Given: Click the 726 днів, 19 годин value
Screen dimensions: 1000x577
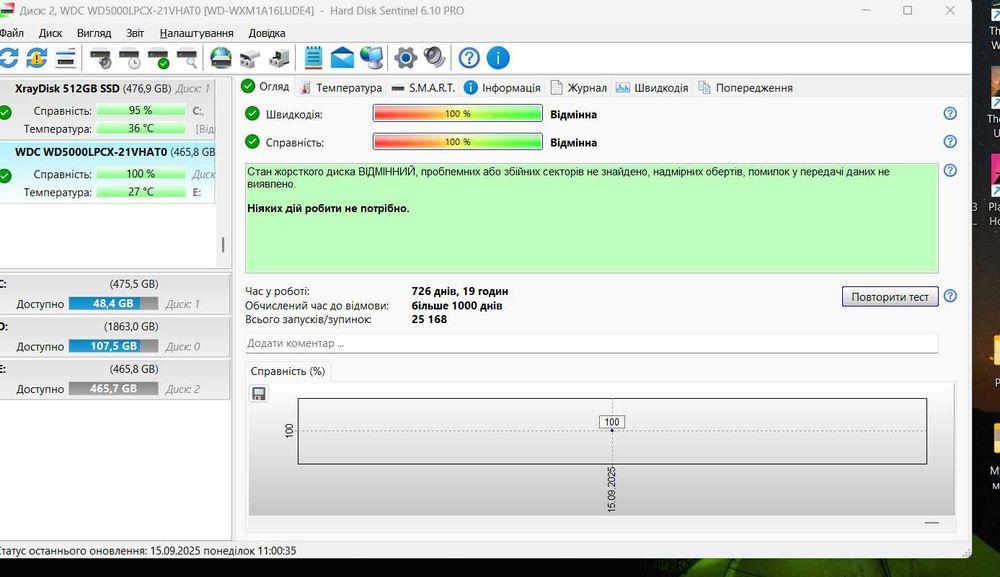Looking at the screenshot, I should (460, 291).
